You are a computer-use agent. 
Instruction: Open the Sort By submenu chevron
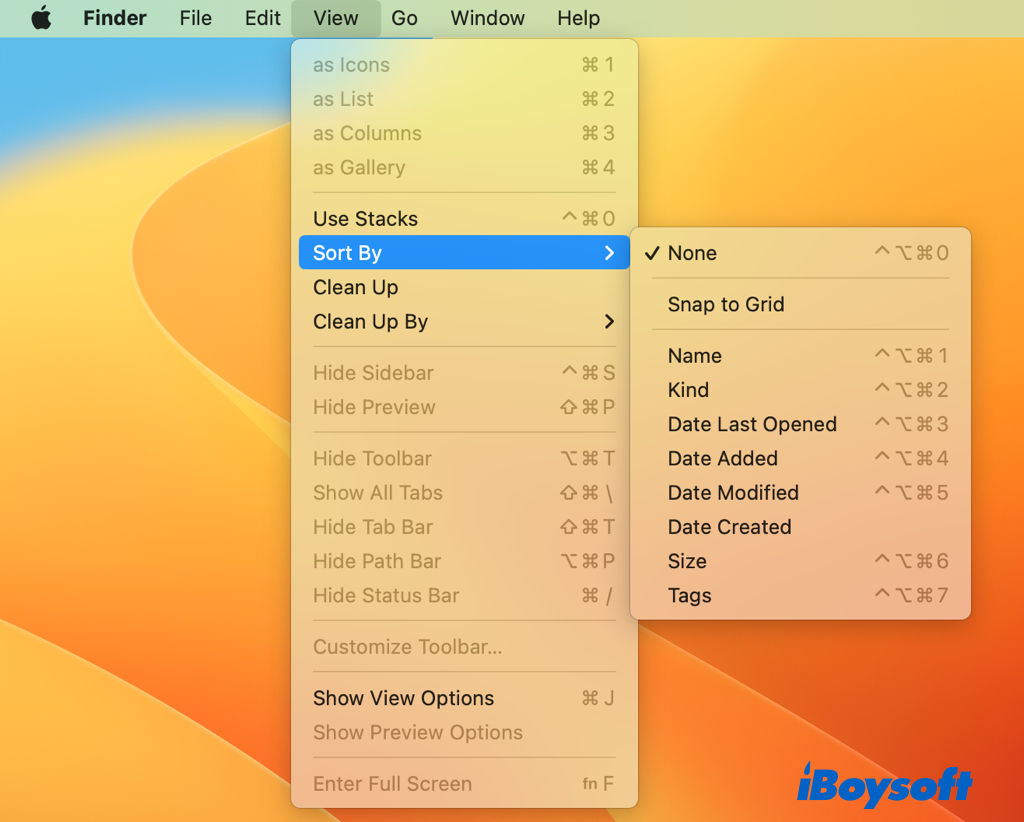610,253
